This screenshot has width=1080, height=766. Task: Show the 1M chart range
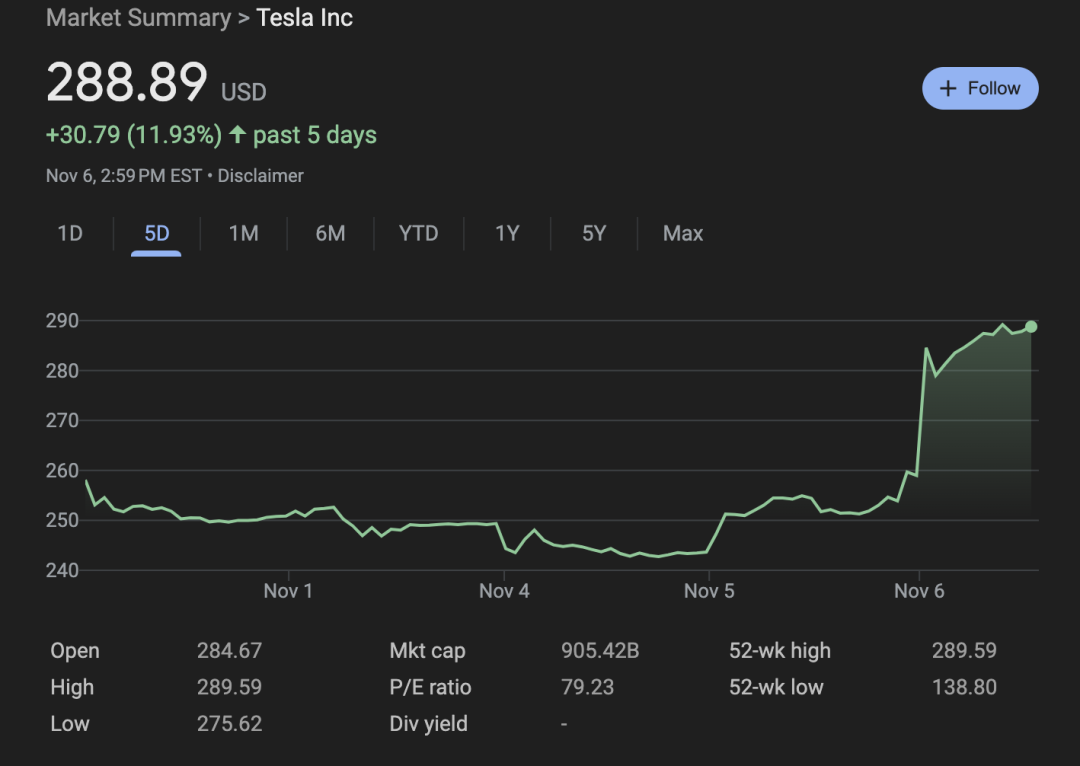click(244, 234)
